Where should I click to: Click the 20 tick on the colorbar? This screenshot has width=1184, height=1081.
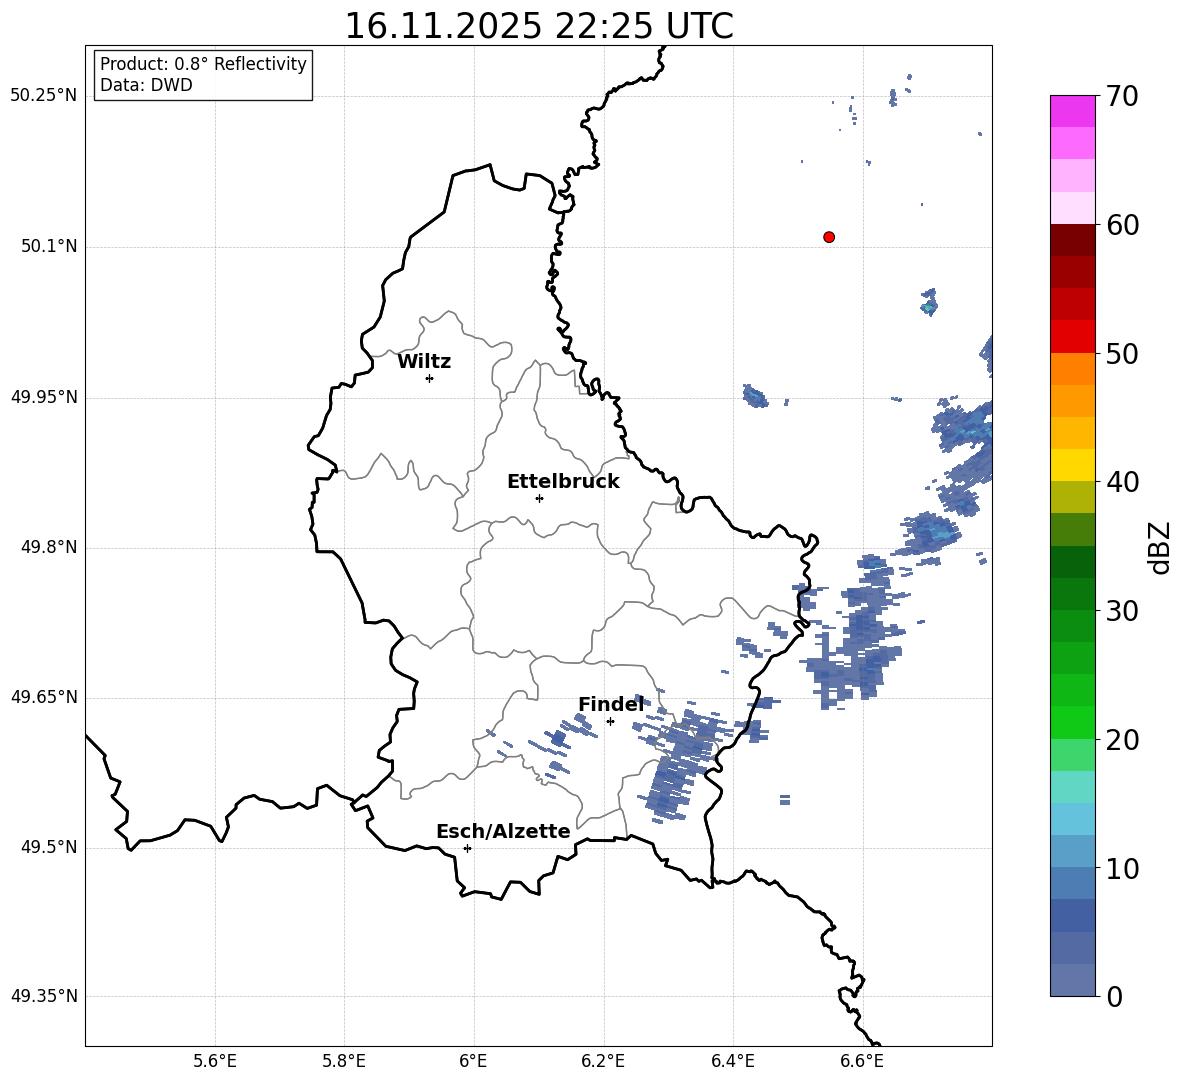pyautogui.click(x=1123, y=739)
